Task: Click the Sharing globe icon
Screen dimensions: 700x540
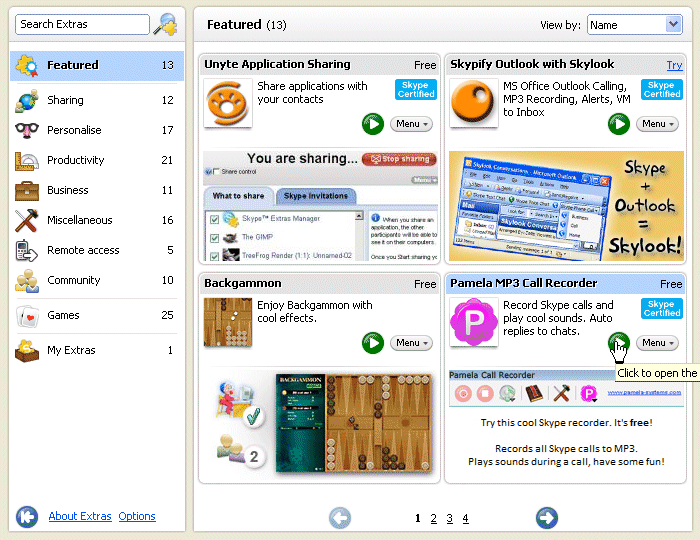Action: [27, 100]
